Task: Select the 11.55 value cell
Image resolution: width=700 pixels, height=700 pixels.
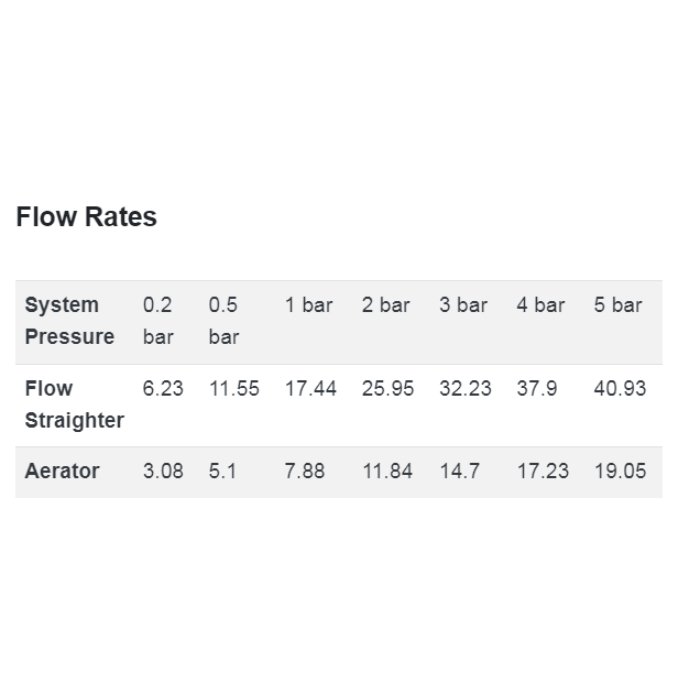Action: click(x=234, y=388)
